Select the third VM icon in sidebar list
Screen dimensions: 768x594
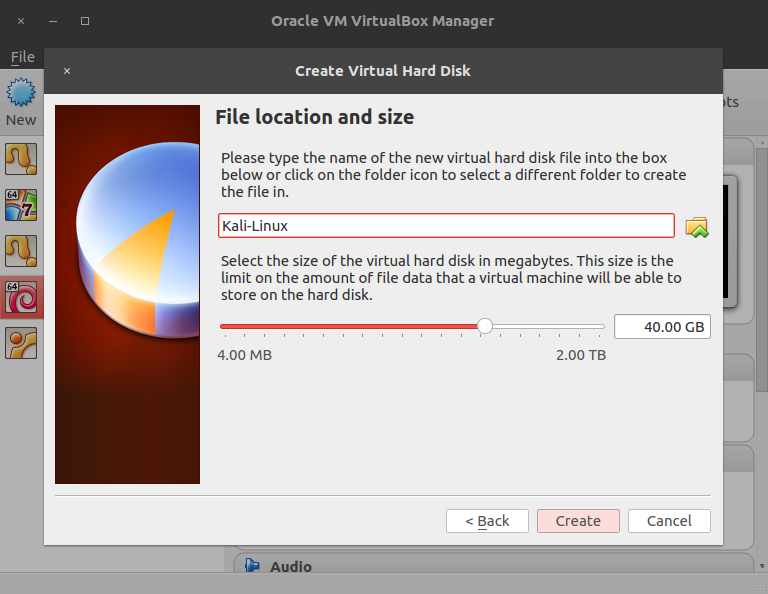coord(21,251)
